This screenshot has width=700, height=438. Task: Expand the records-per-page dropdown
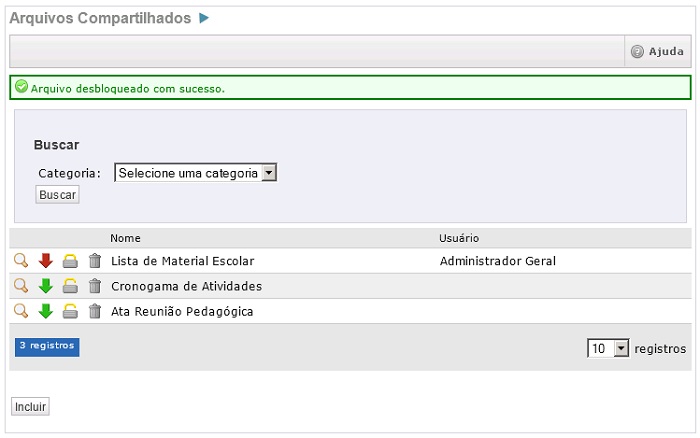[608, 349]
